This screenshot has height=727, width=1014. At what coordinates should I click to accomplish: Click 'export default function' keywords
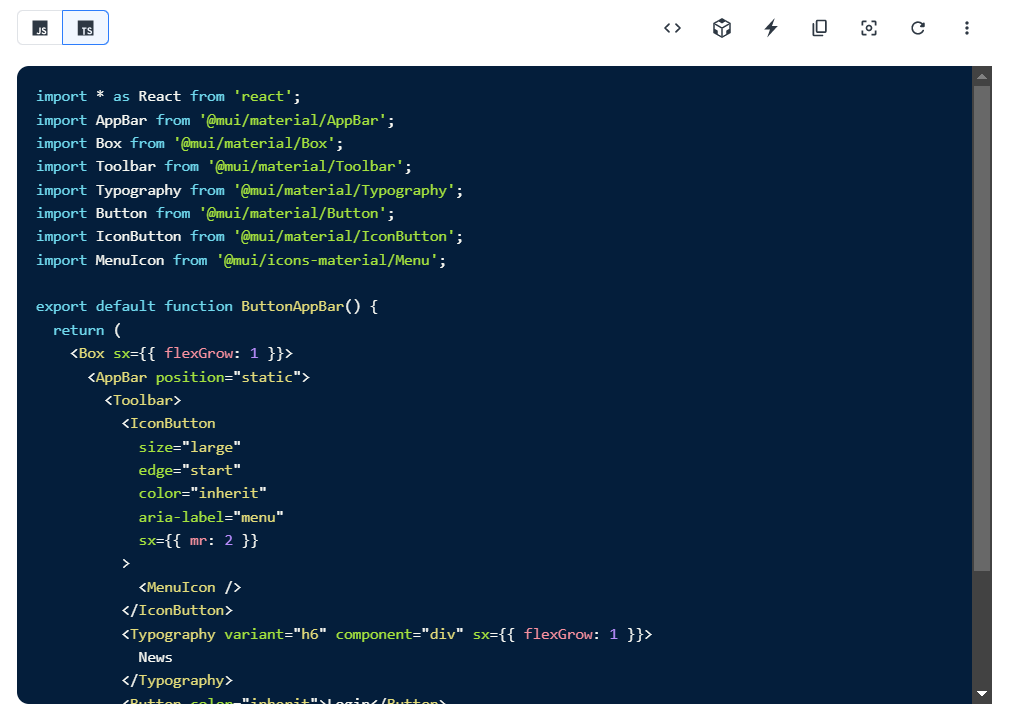click(x=134, y=307)
